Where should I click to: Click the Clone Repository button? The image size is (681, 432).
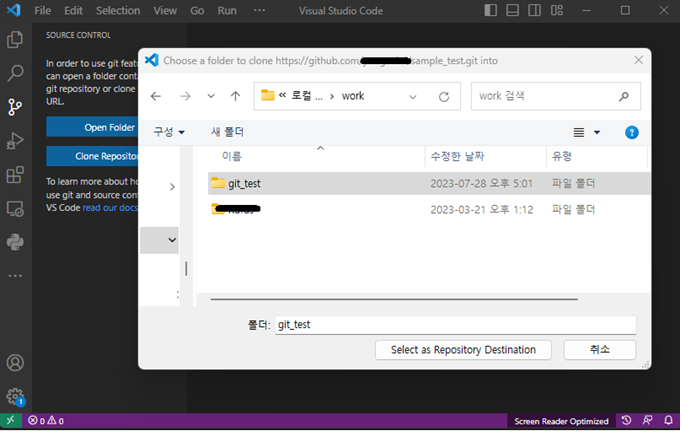click(x=92, y=156)
